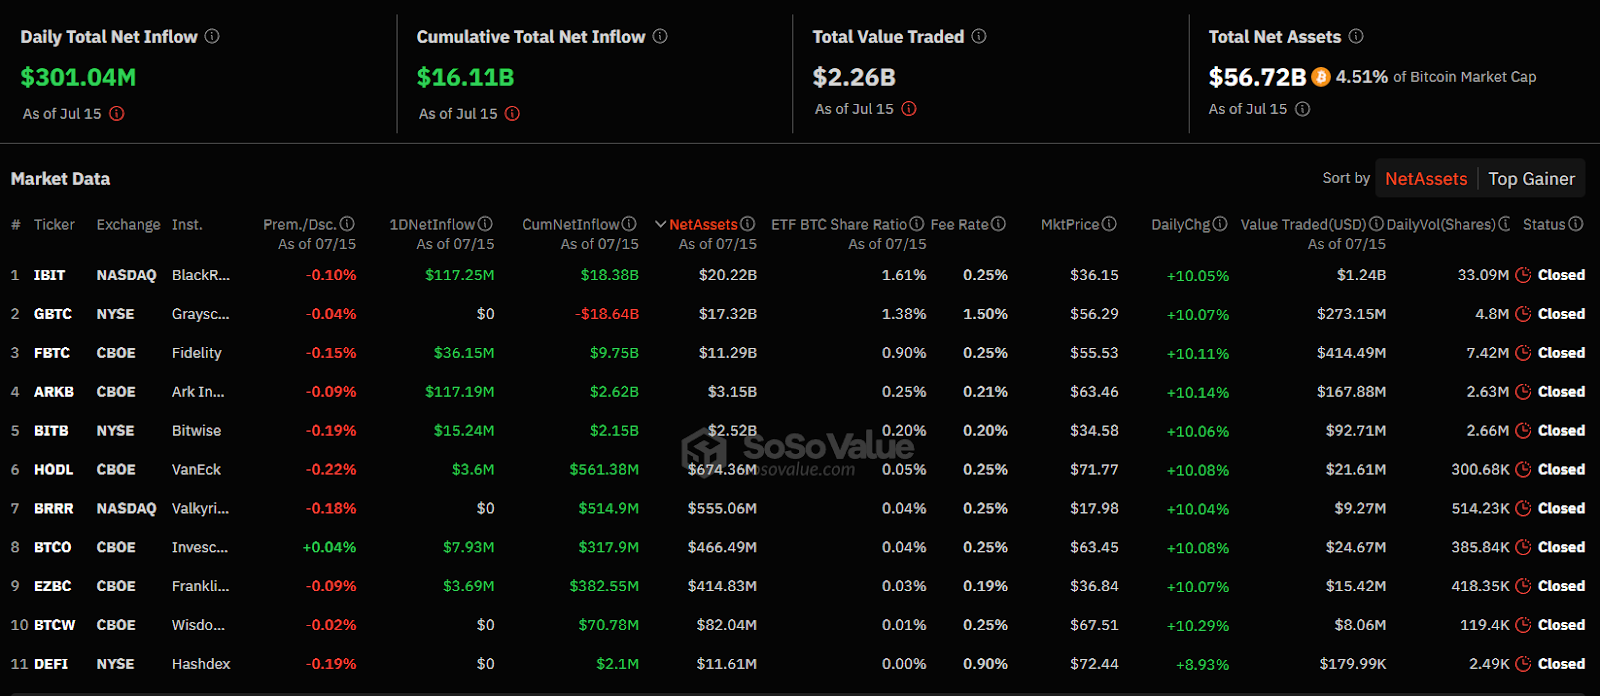This screenshot has width=1600, height=696.
Task: Open the IBIT ticker row
Action: [800, 275]
